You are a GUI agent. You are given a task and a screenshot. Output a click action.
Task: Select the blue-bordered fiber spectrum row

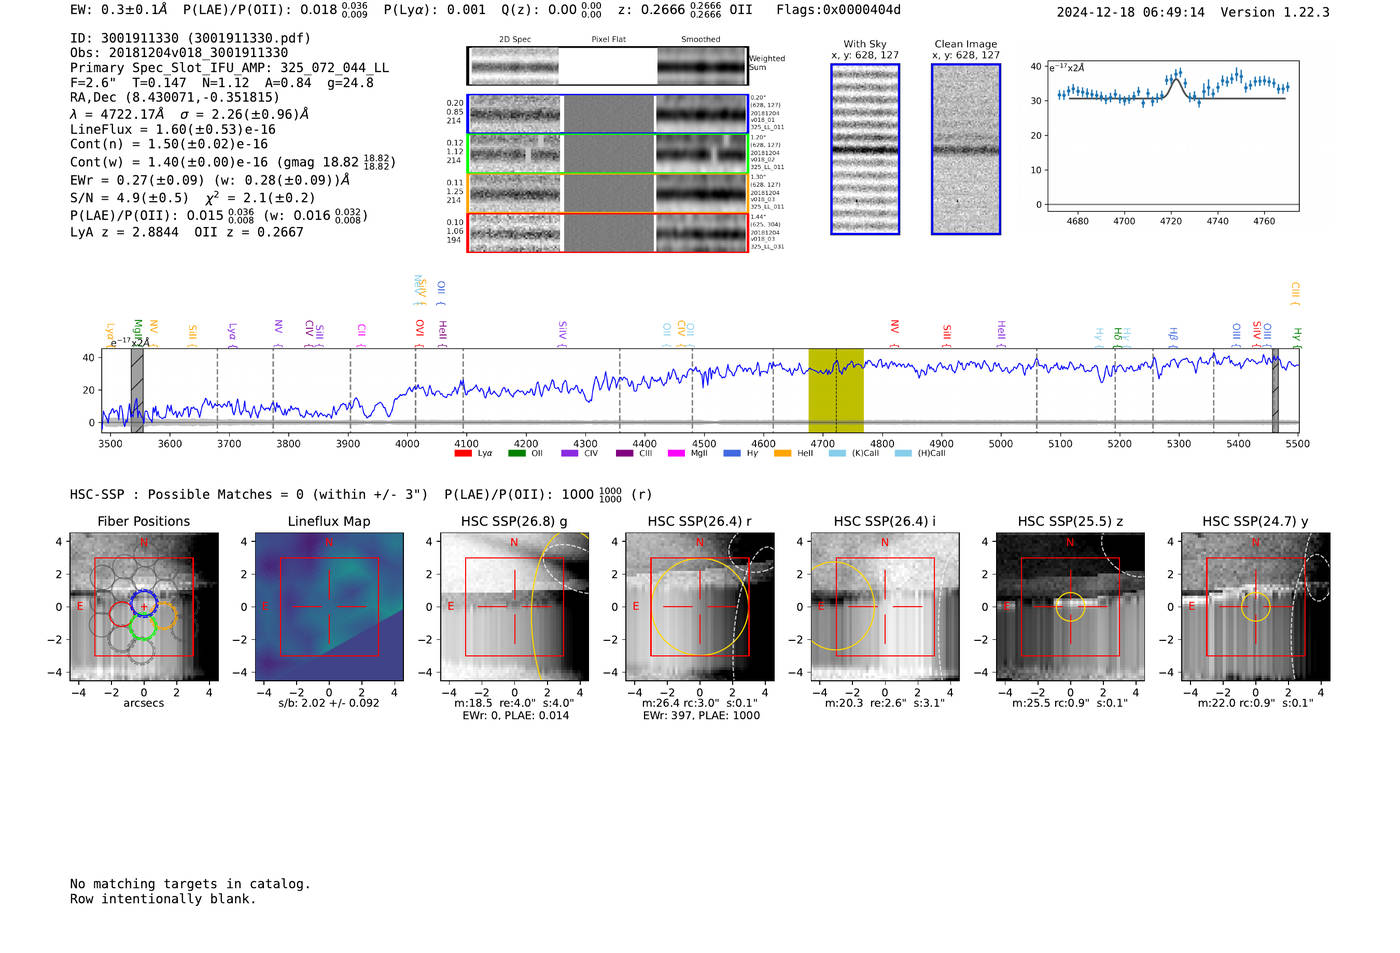tap(607, 114)
